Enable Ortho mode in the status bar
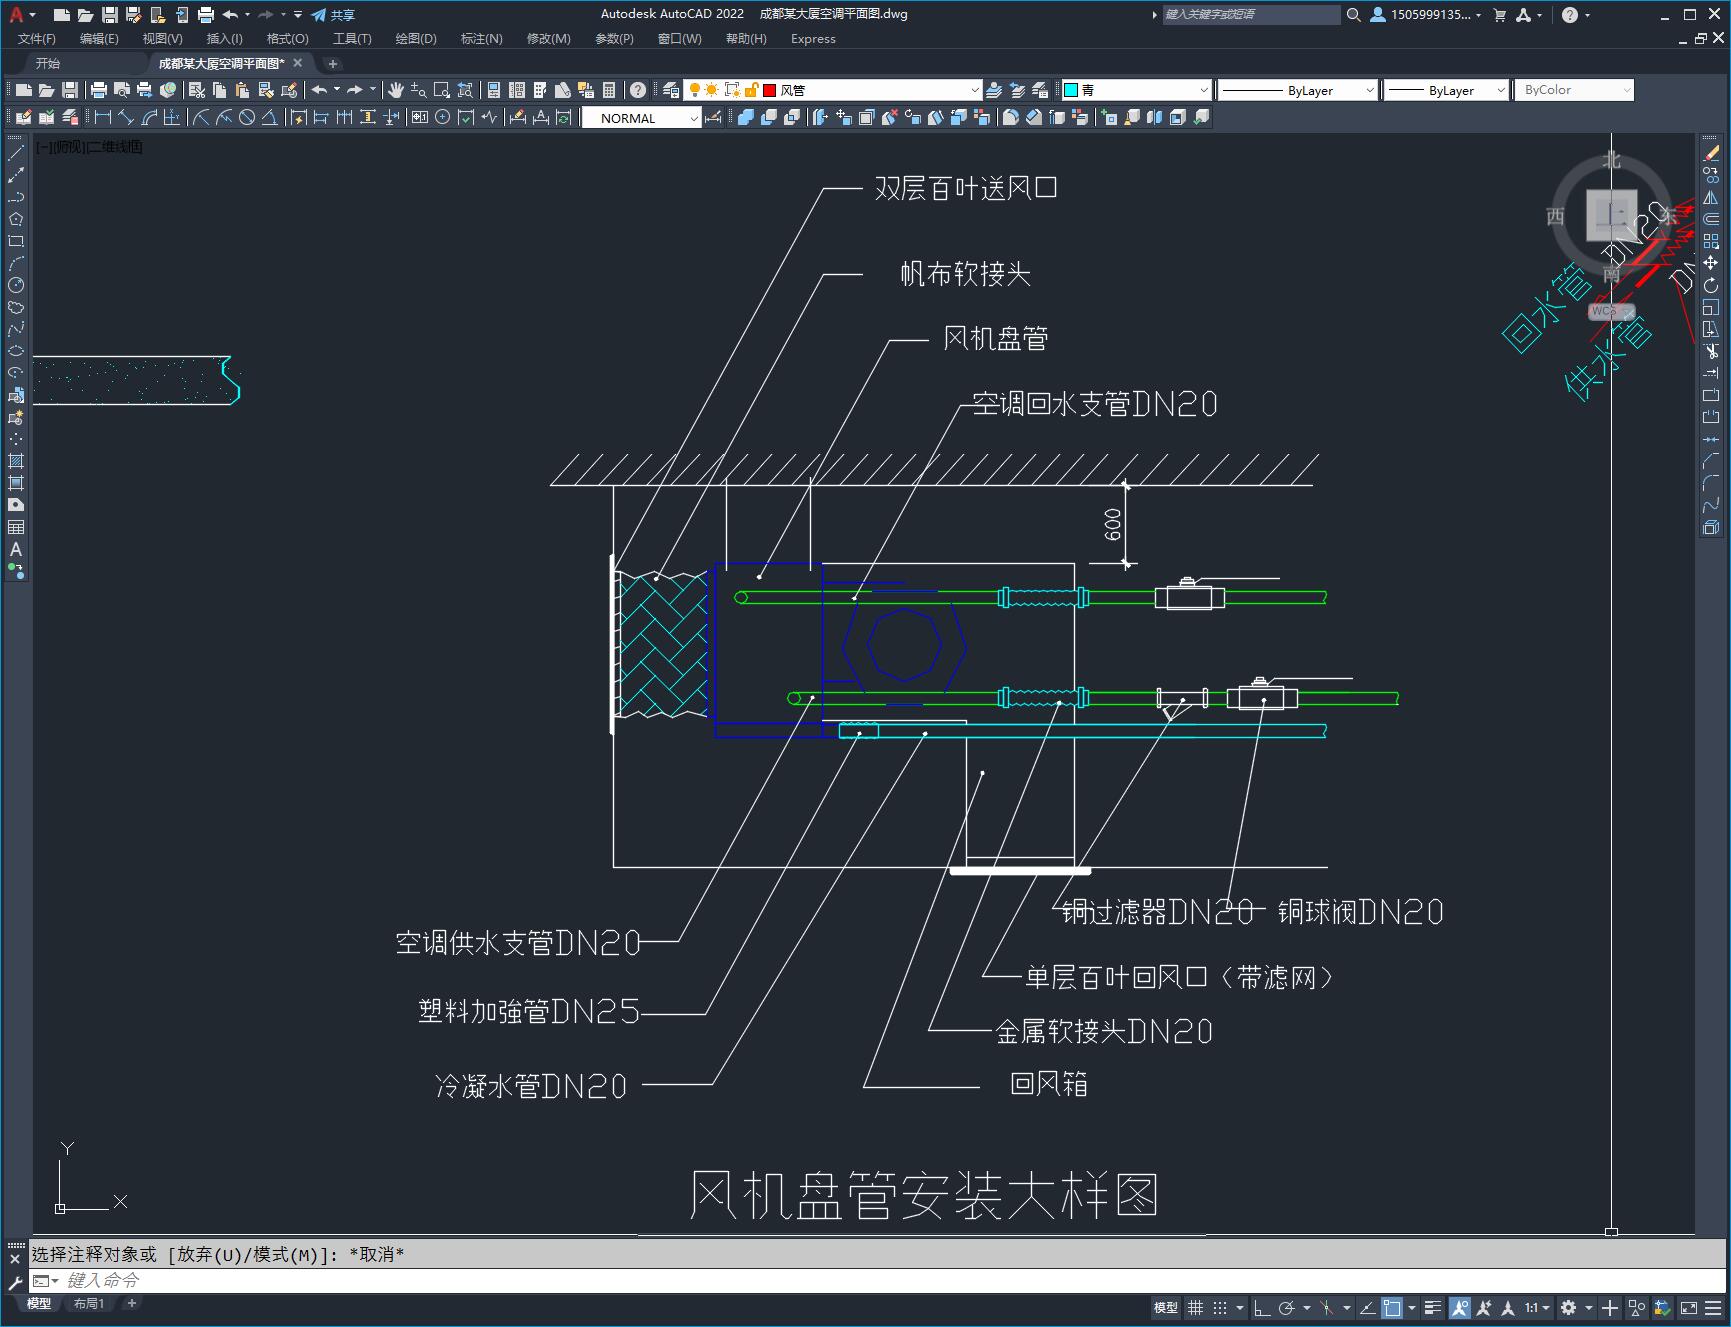 1263,1308
